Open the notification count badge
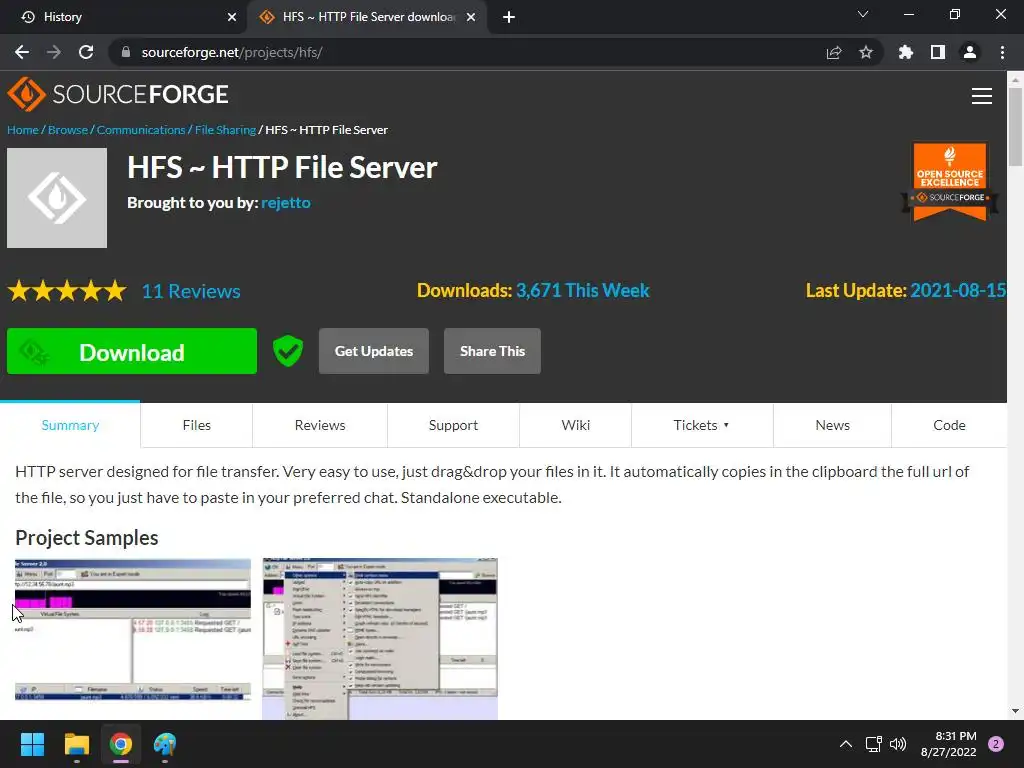 [x=996, y=744]
